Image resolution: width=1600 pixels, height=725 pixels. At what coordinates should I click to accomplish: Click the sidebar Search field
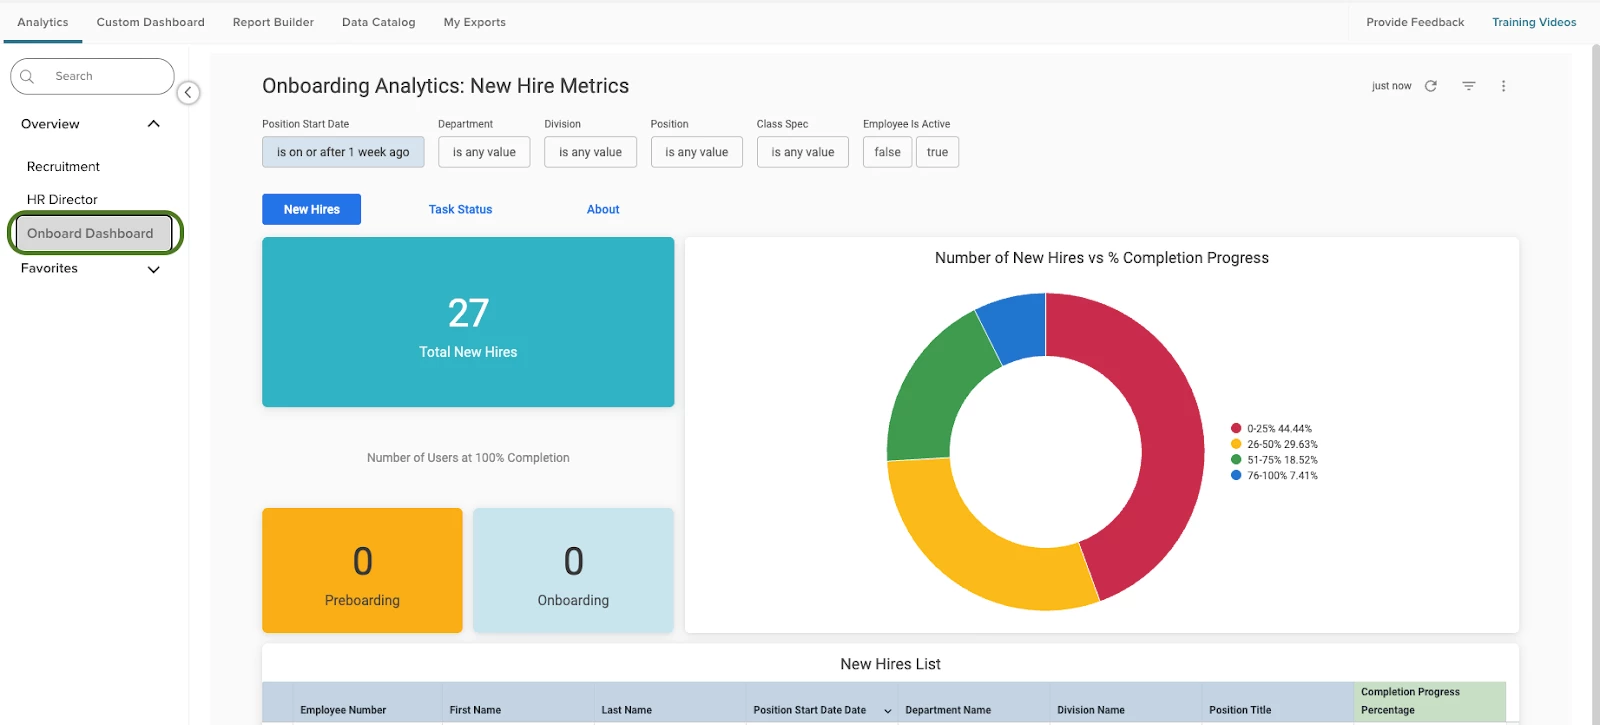pos(92,76)
